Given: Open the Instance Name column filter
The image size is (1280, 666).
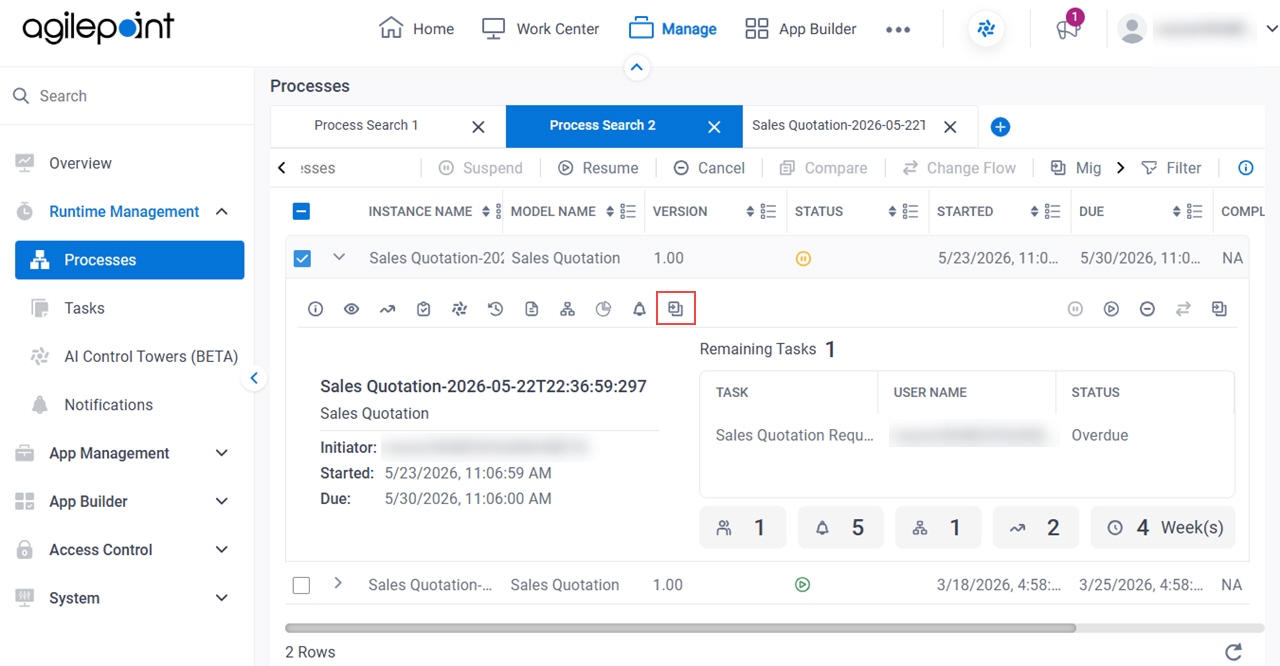Looking at the screenshot, I should click(500, 211).
